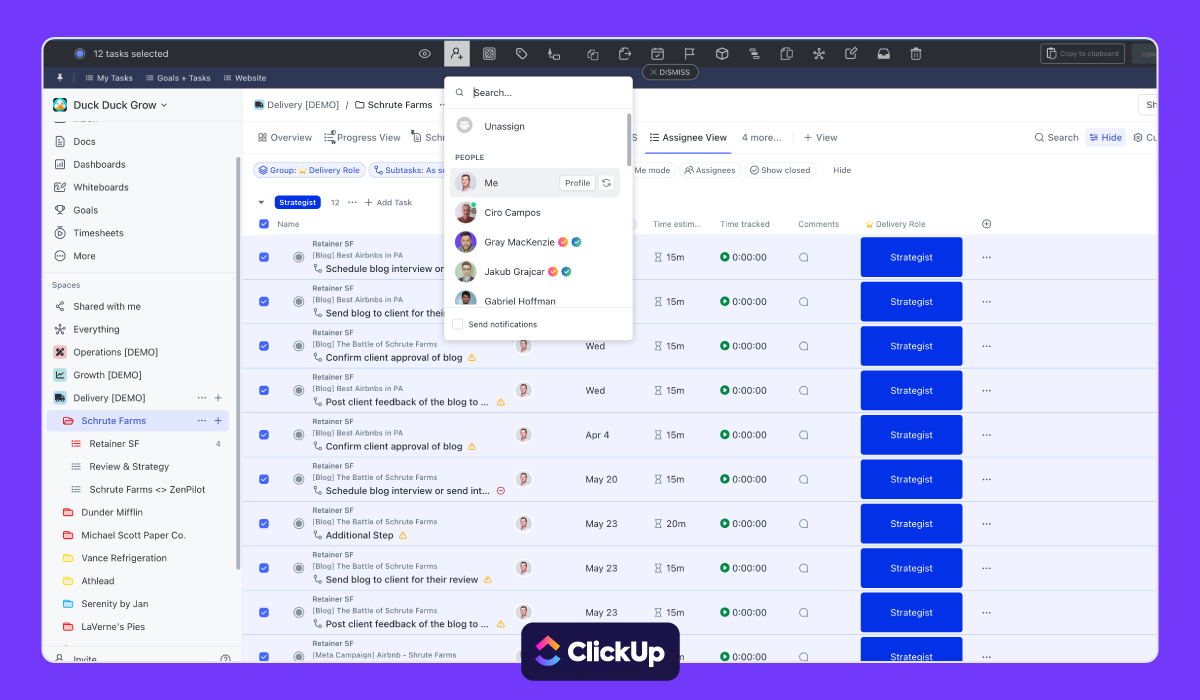This screenshot has height=700, width=1200.
Task: Open the Group: Delivery Role dropdown
Action: [x=310, y=170]
